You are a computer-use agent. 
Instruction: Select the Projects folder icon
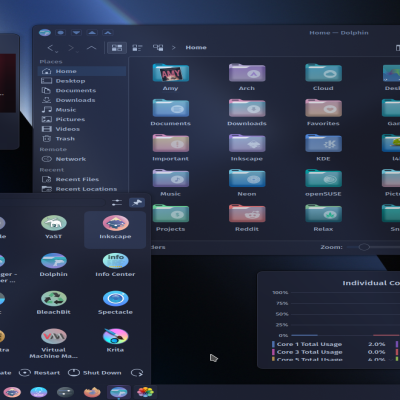(171, 214)
